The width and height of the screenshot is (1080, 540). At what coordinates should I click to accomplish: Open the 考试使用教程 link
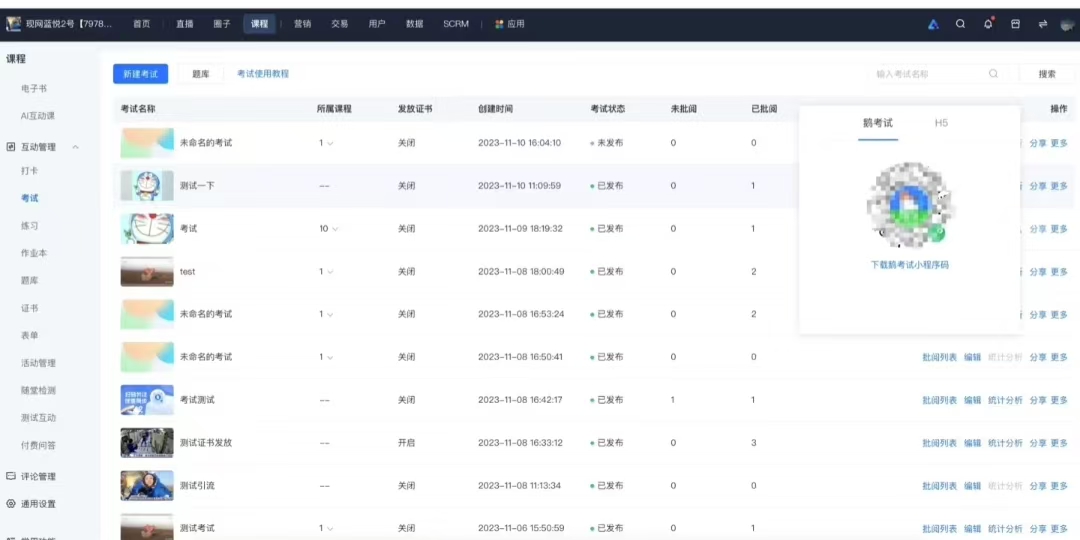[x=263, y=74]
